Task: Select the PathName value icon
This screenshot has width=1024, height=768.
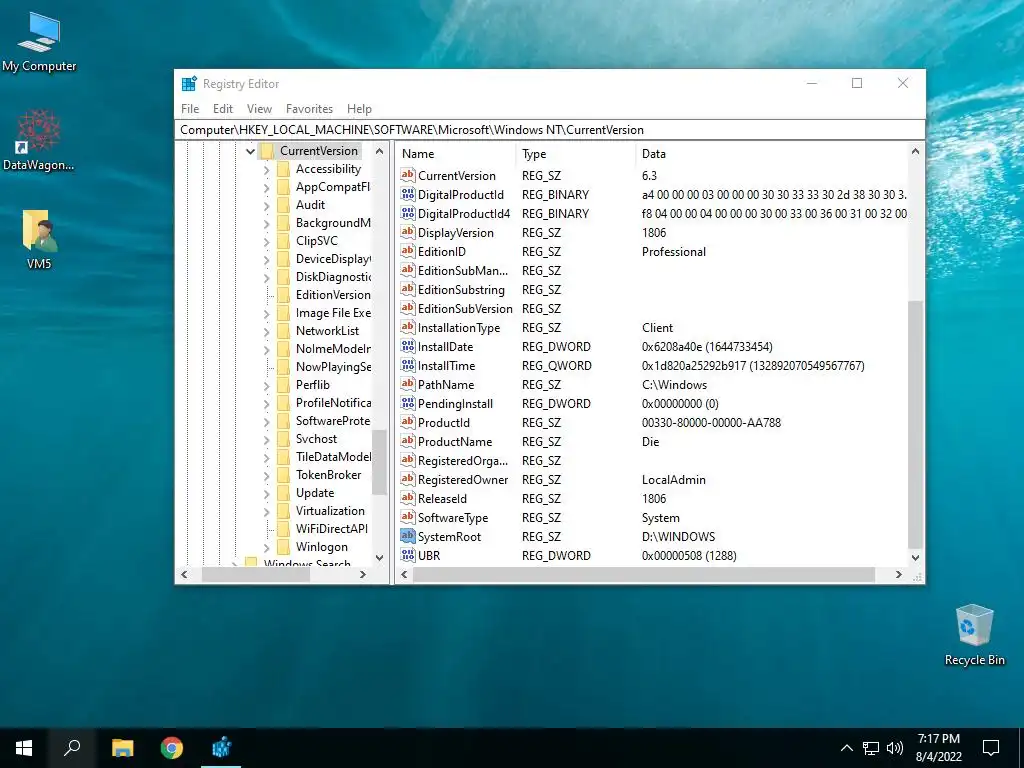Action: (x=408, y=384)
